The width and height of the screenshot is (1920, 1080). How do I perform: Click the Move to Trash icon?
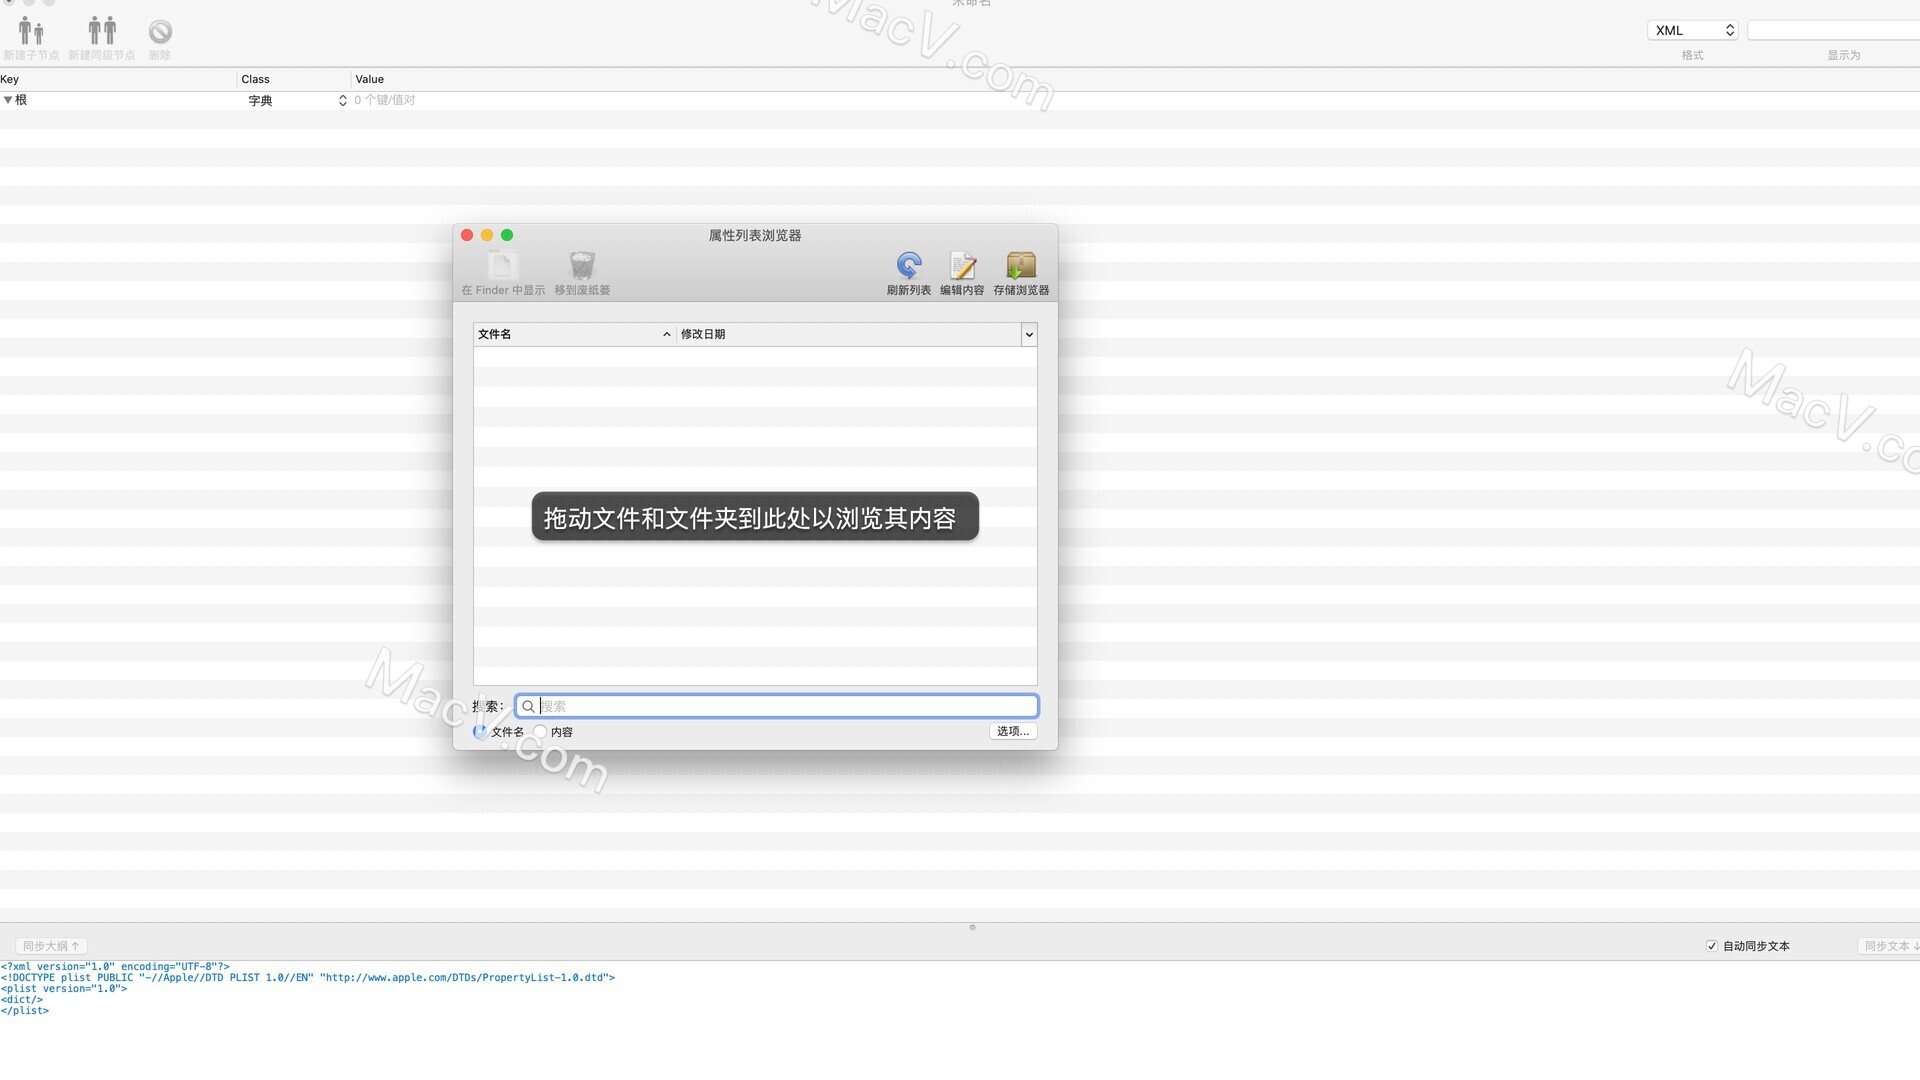tap(582, 265)
